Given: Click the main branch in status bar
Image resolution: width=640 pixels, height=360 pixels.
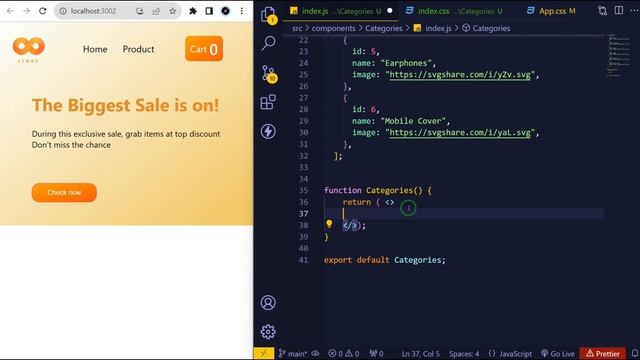Looking at the screenshot, I should pyautogui.click(x=293, y=353).
